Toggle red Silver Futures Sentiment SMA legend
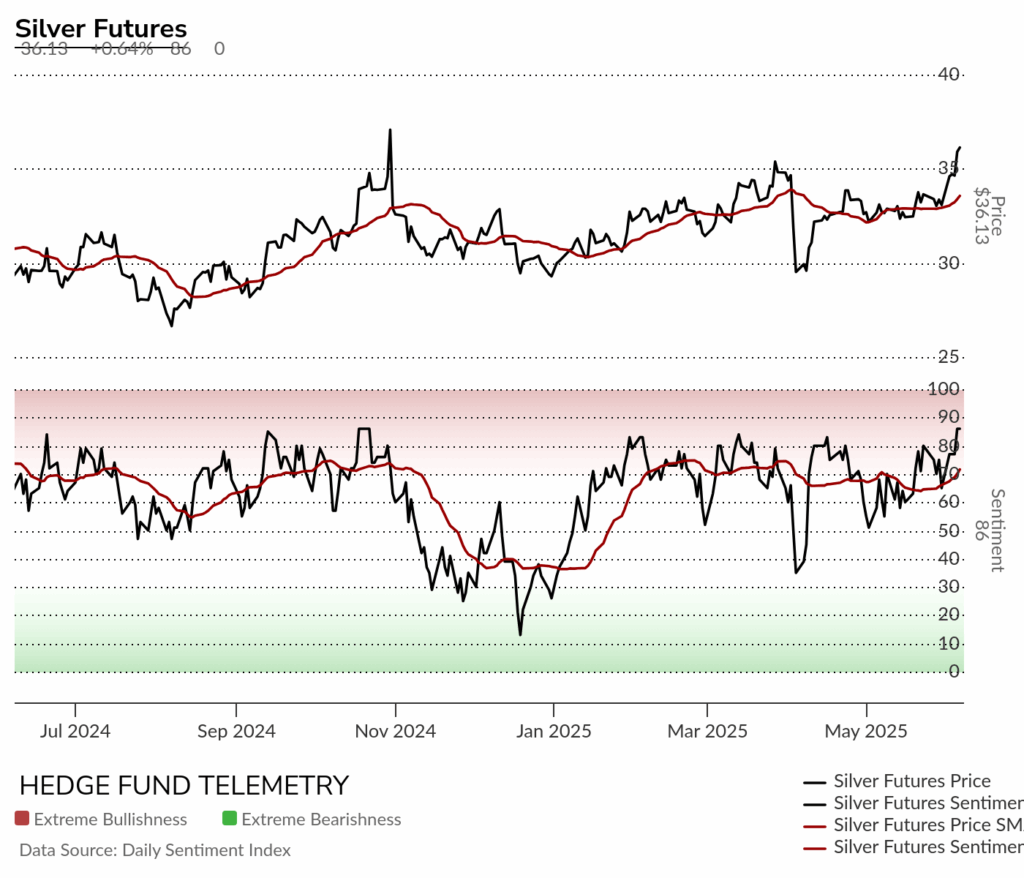 coord(913,847)
